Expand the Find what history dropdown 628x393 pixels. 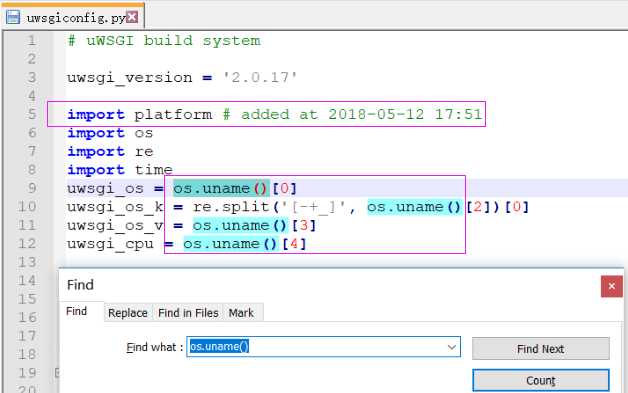pyautogui.click(x=451, y=347)
